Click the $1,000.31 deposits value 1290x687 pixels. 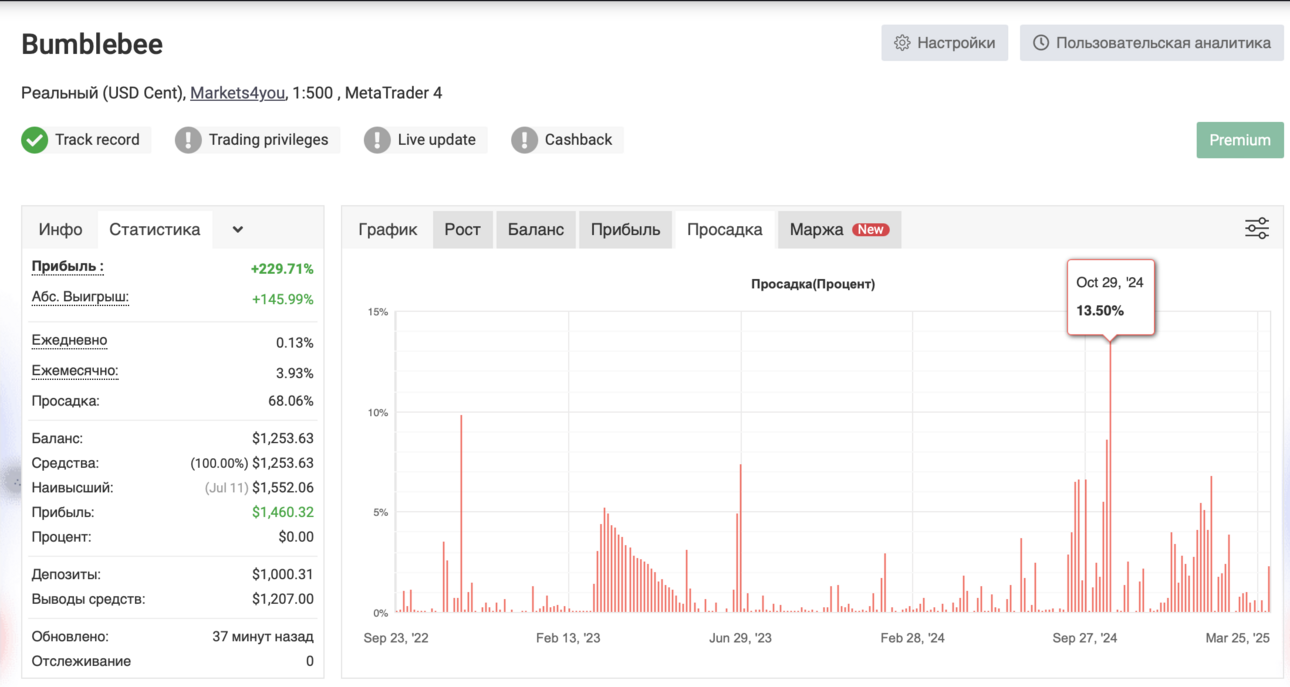282,575
